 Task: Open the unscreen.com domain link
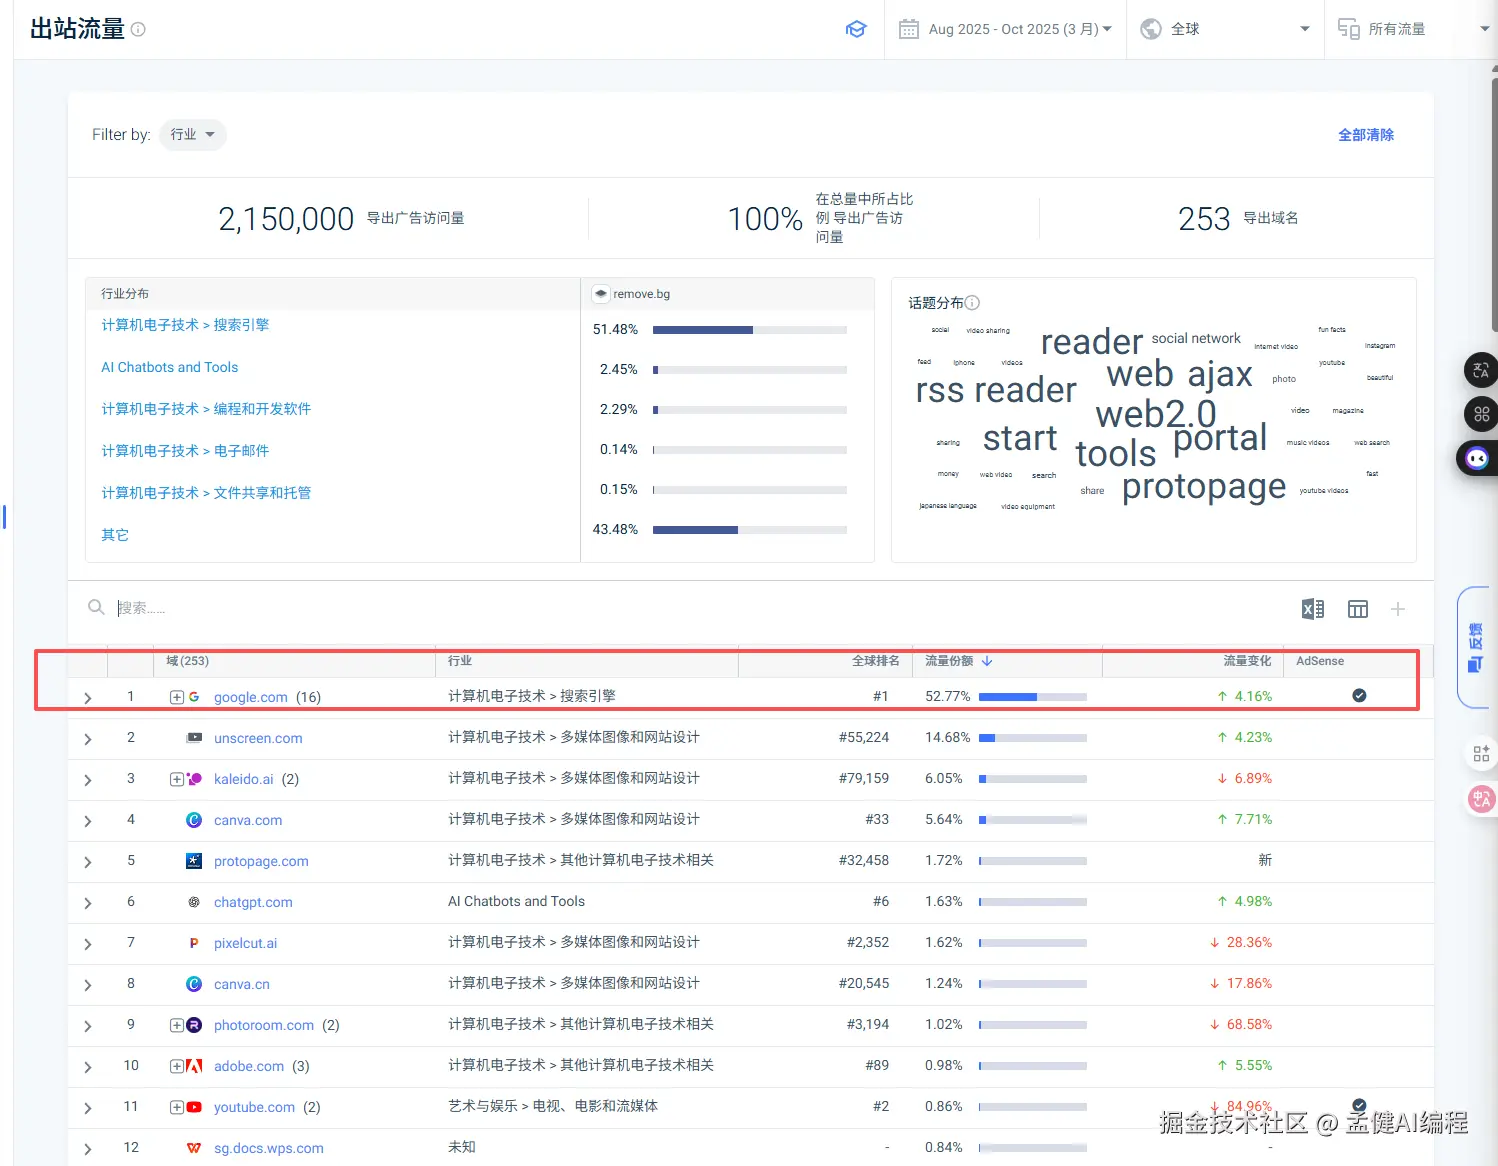(x=258, y=738)
